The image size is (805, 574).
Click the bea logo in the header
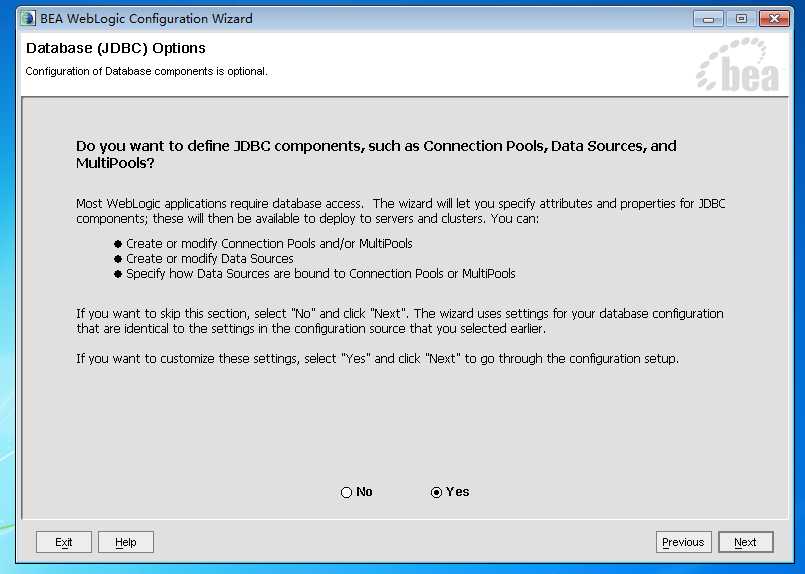pos(737,65)
